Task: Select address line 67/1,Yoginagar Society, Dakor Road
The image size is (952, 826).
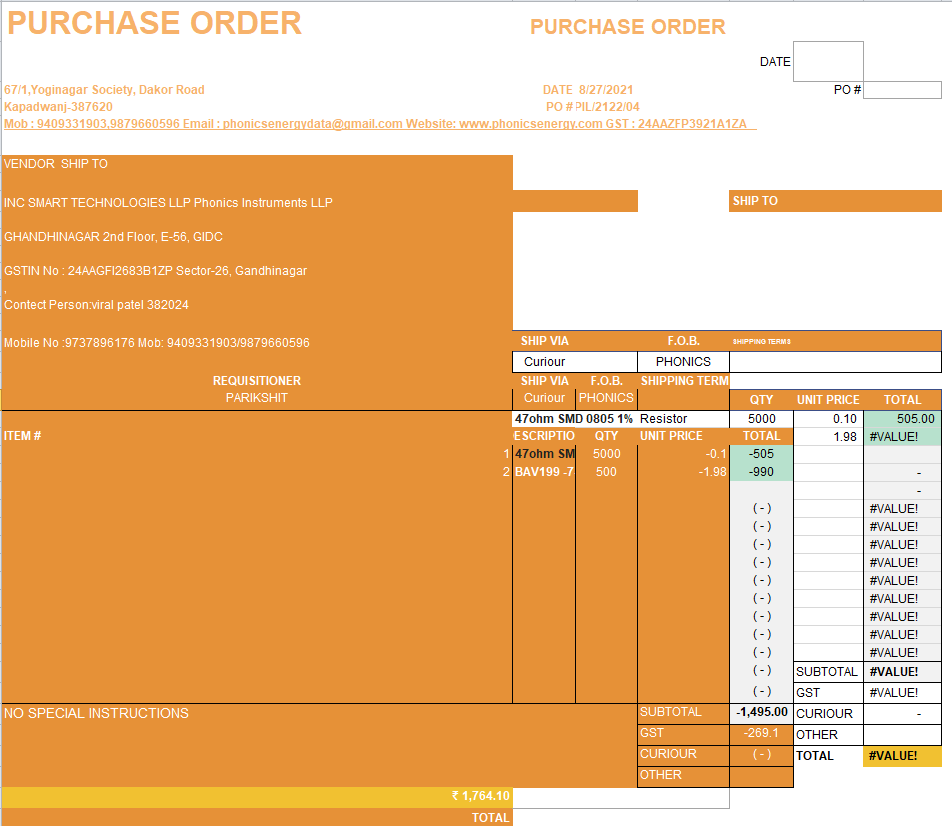Action: (104, 90)
